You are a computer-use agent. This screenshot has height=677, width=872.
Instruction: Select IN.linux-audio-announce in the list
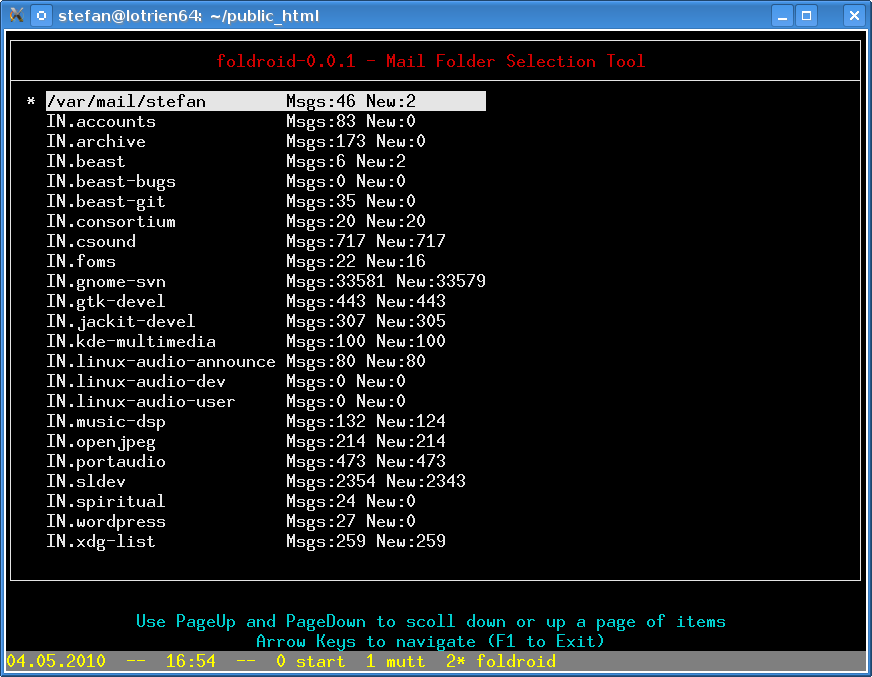pos(160,361)
